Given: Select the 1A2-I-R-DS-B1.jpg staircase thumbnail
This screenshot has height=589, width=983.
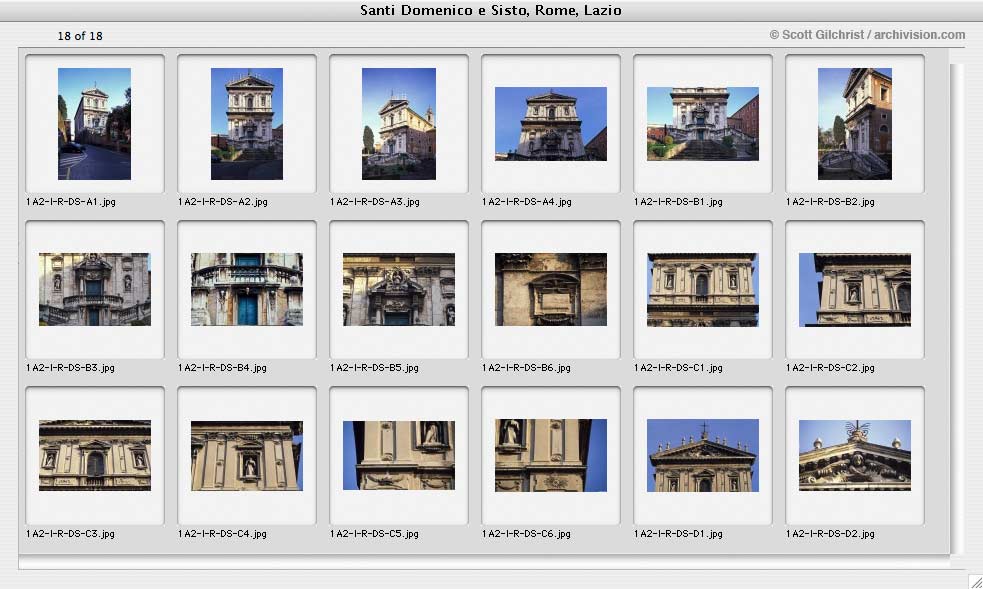Looking at the screenshot, I should click(703, 124).
